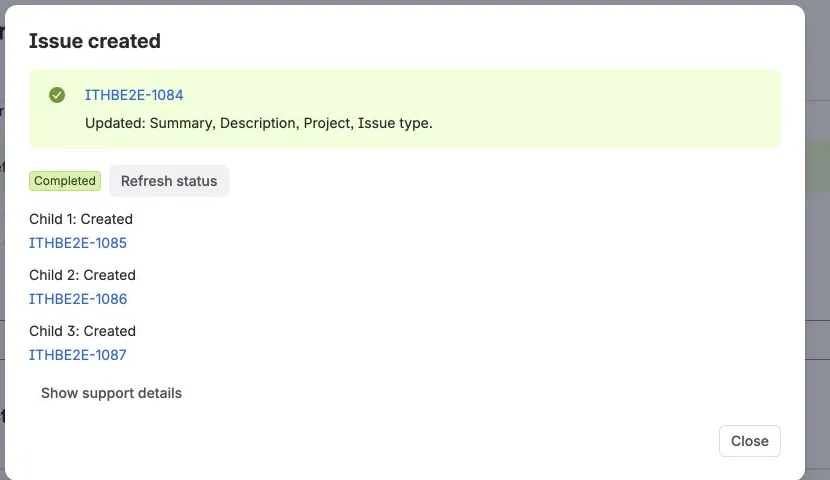Click the Issue created heading
Screen dimensions: 830x480
click(95, 41)
